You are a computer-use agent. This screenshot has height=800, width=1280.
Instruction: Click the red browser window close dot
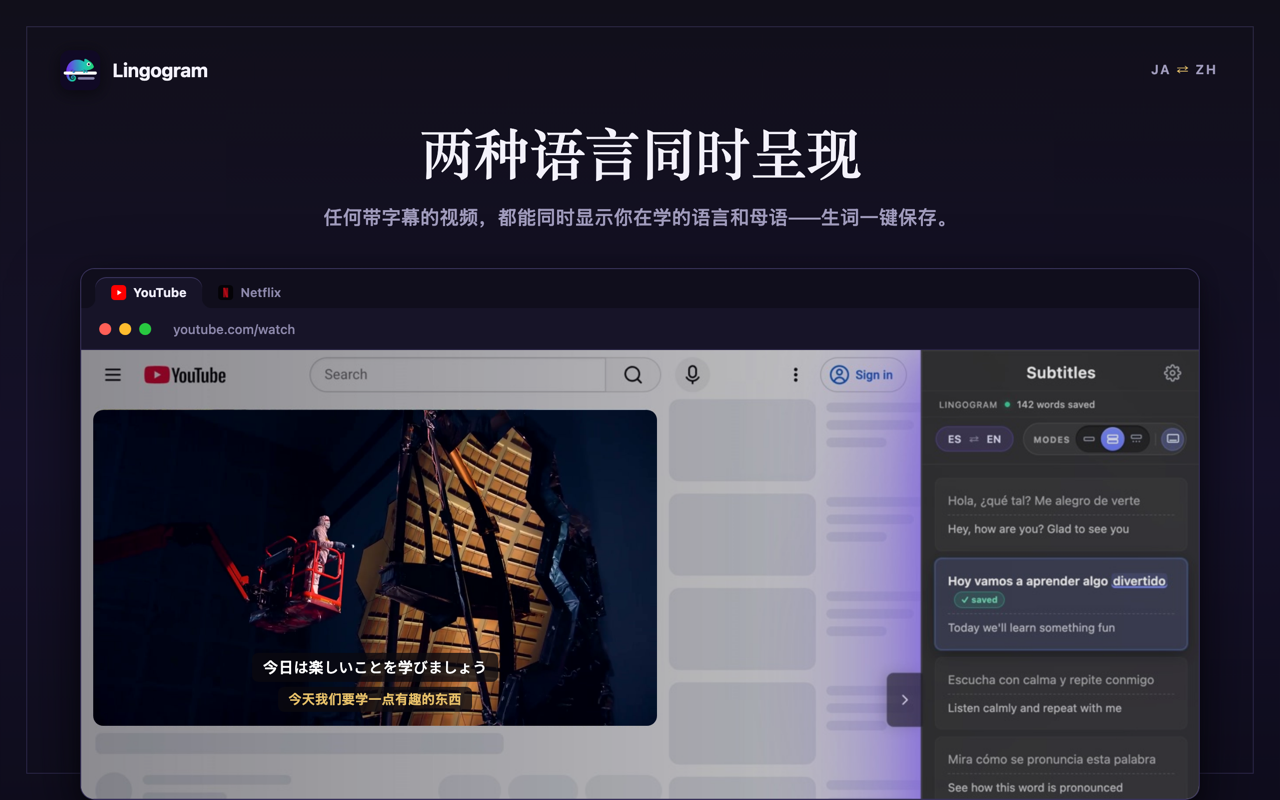click(x=105, y=329)
